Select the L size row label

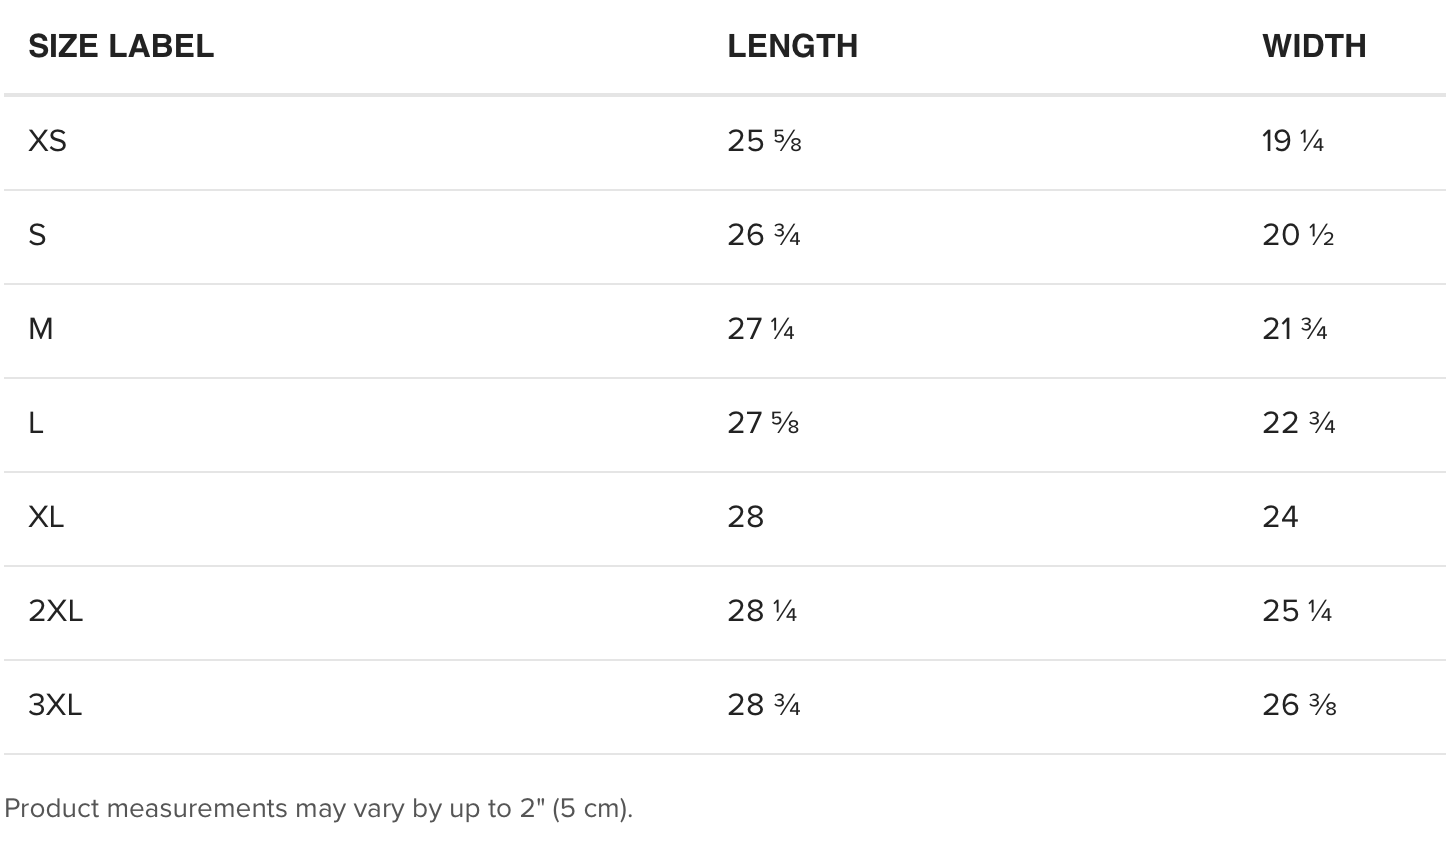(x=36, y=423)
